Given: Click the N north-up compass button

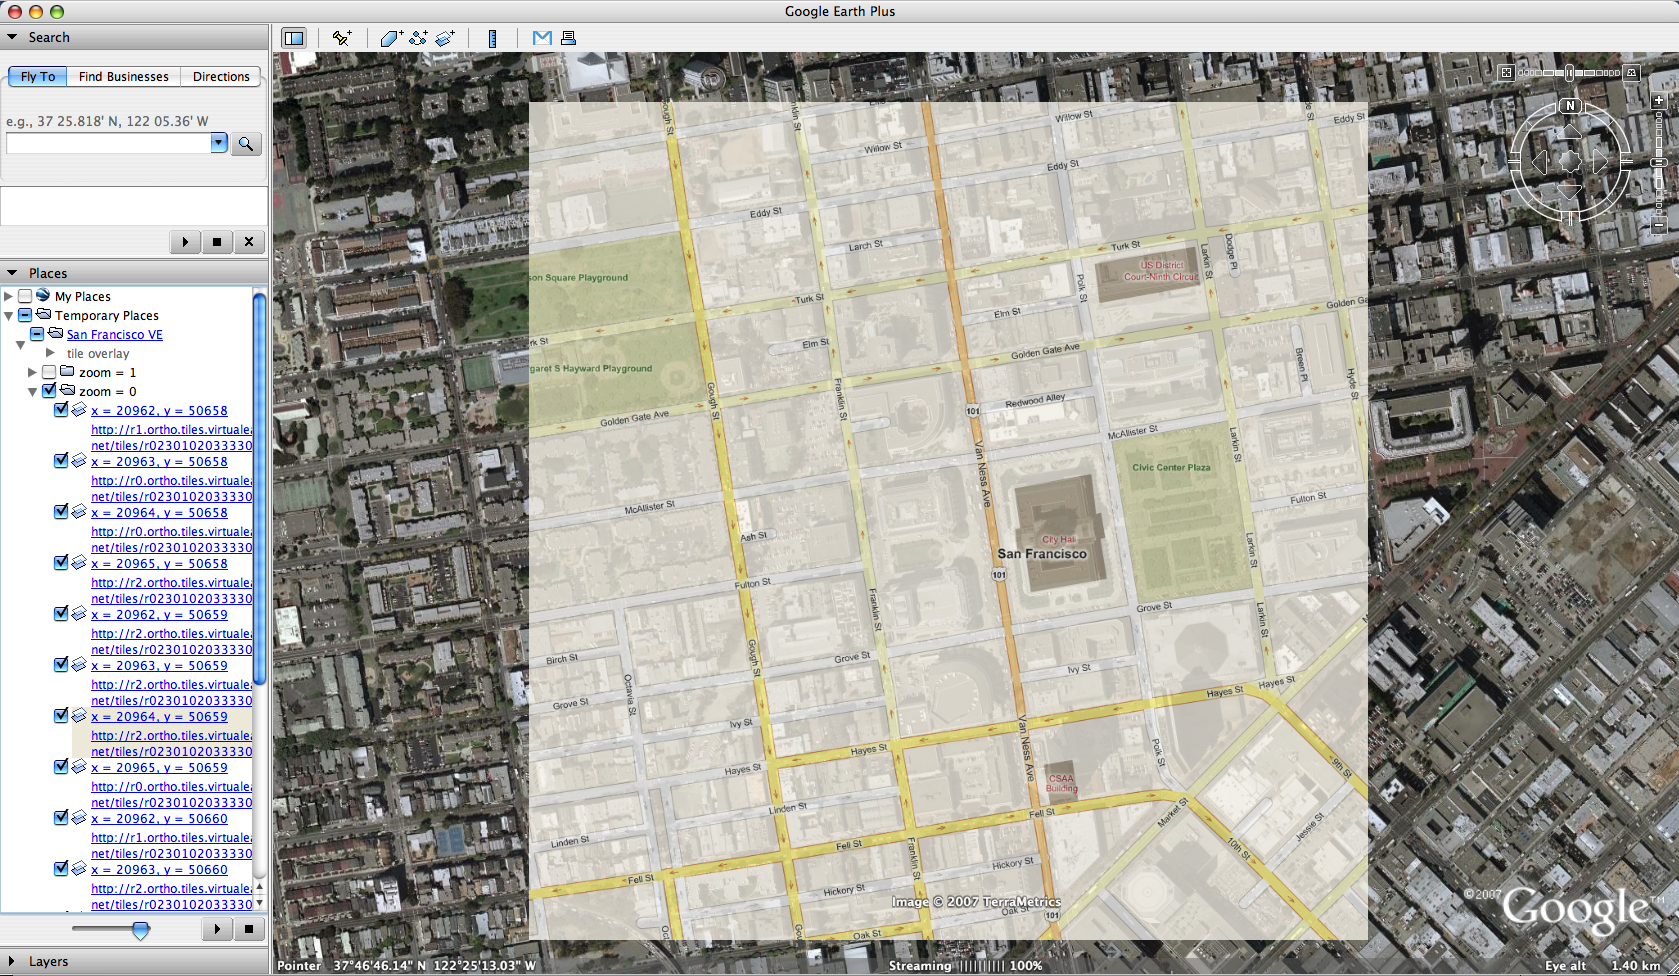Looking at the screenshot, I should (x=1570, y=106).
